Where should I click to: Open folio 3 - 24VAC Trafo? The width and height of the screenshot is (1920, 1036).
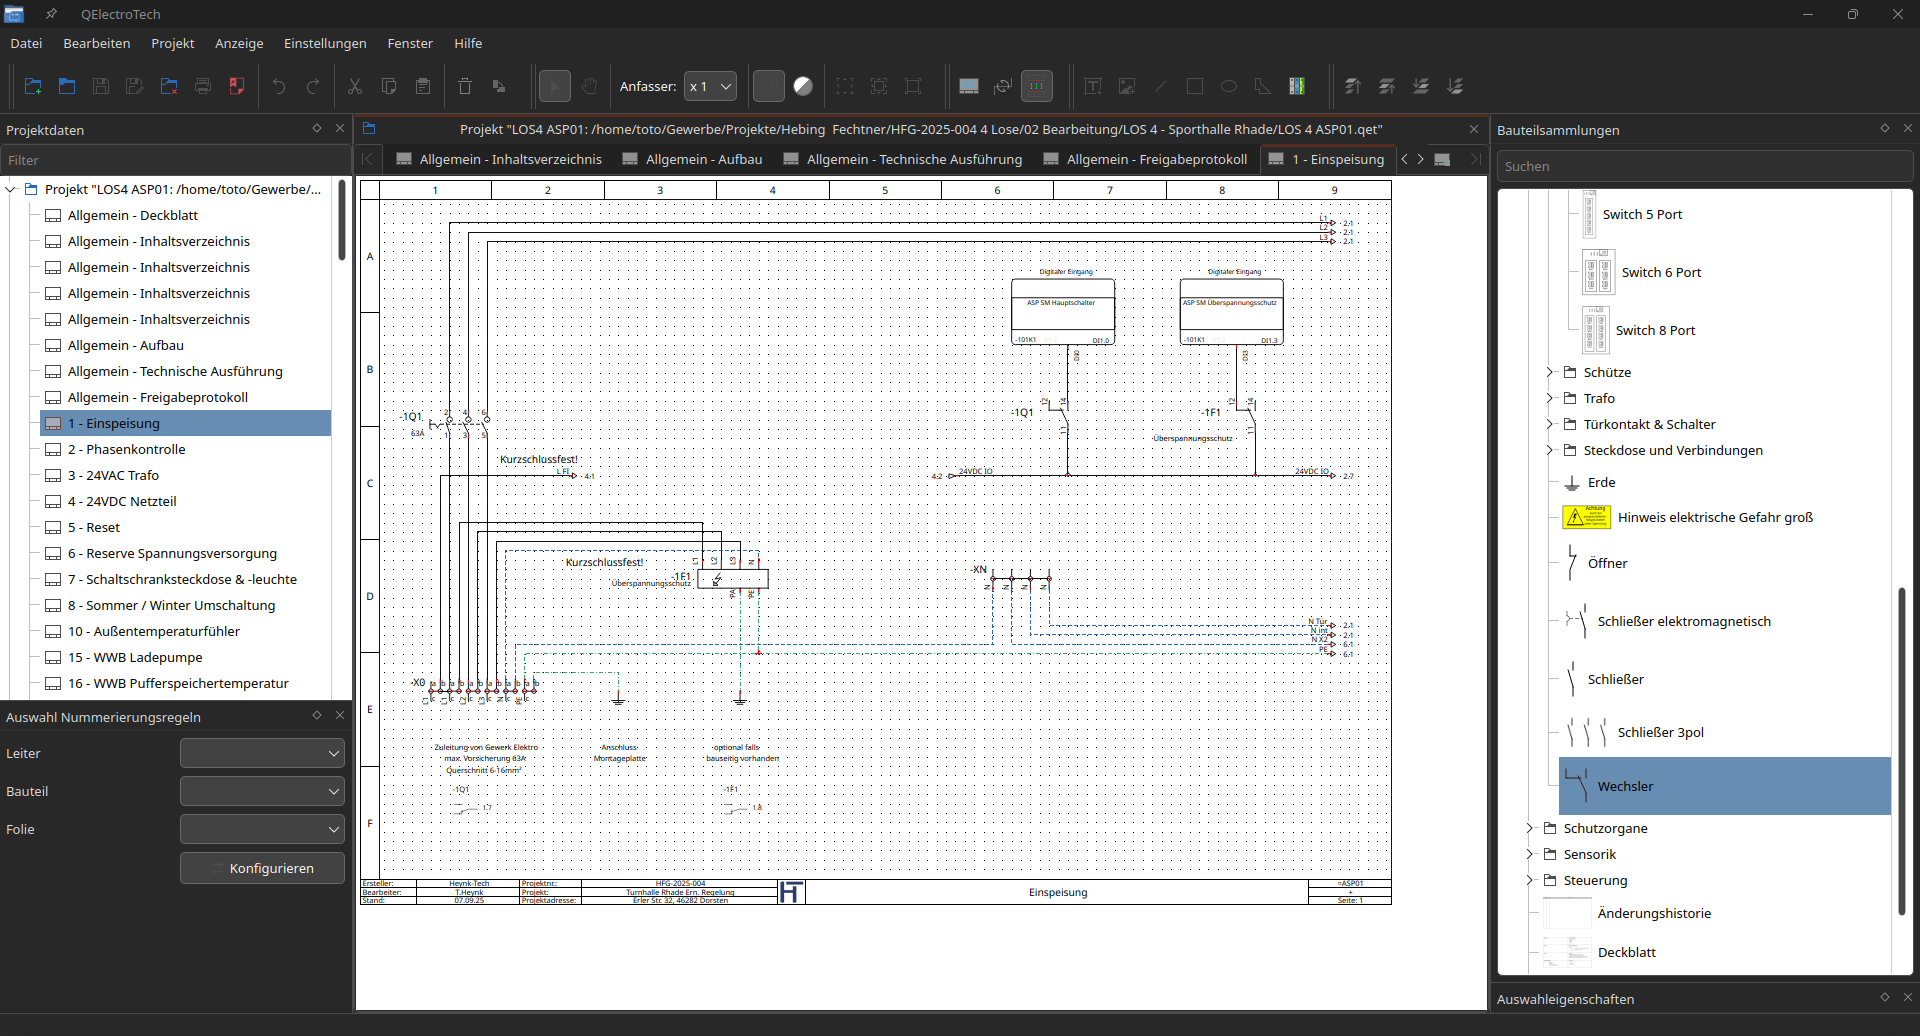pos(113,476)
